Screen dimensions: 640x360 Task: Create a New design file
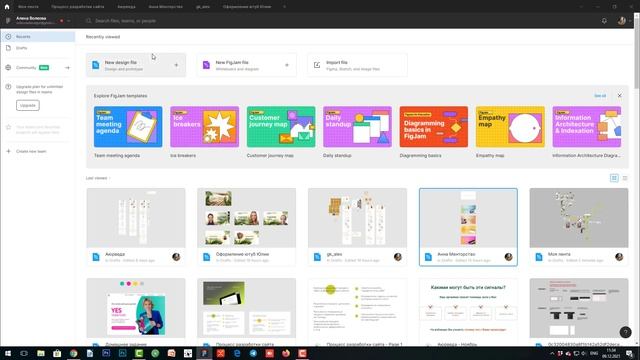point(136,65)
